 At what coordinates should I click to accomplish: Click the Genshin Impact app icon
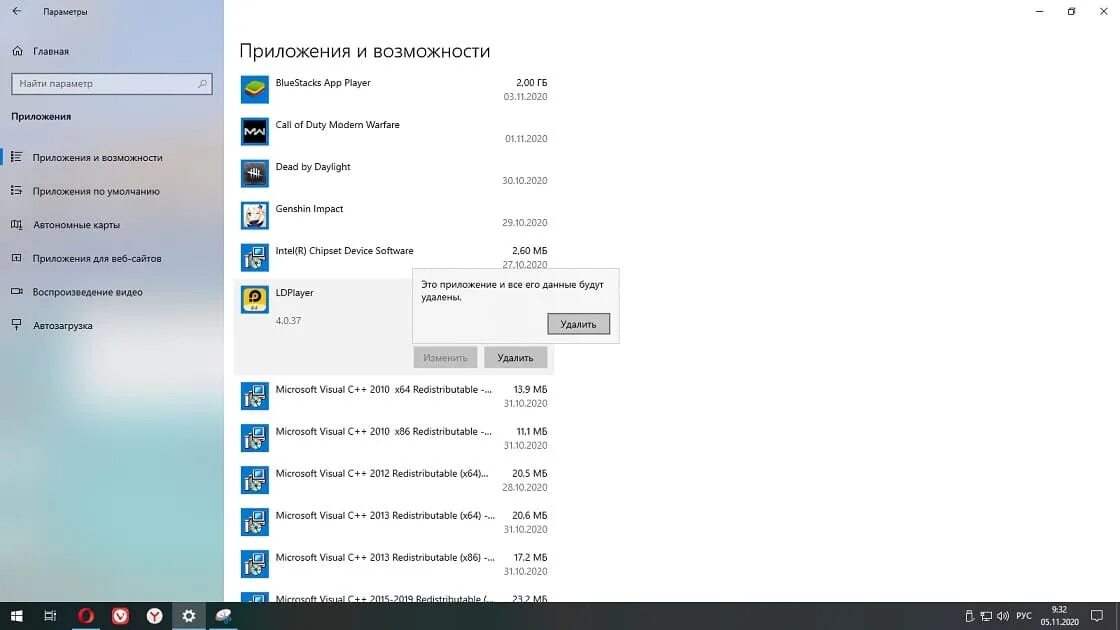click(x=254, y=216)
